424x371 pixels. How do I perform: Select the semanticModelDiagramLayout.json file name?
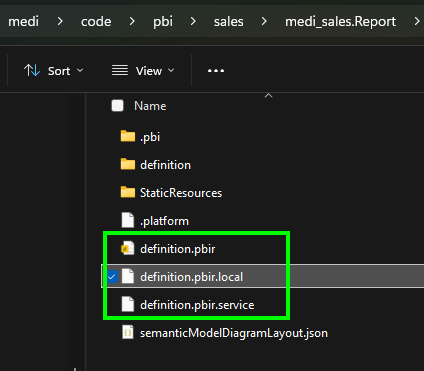point(234,333)
